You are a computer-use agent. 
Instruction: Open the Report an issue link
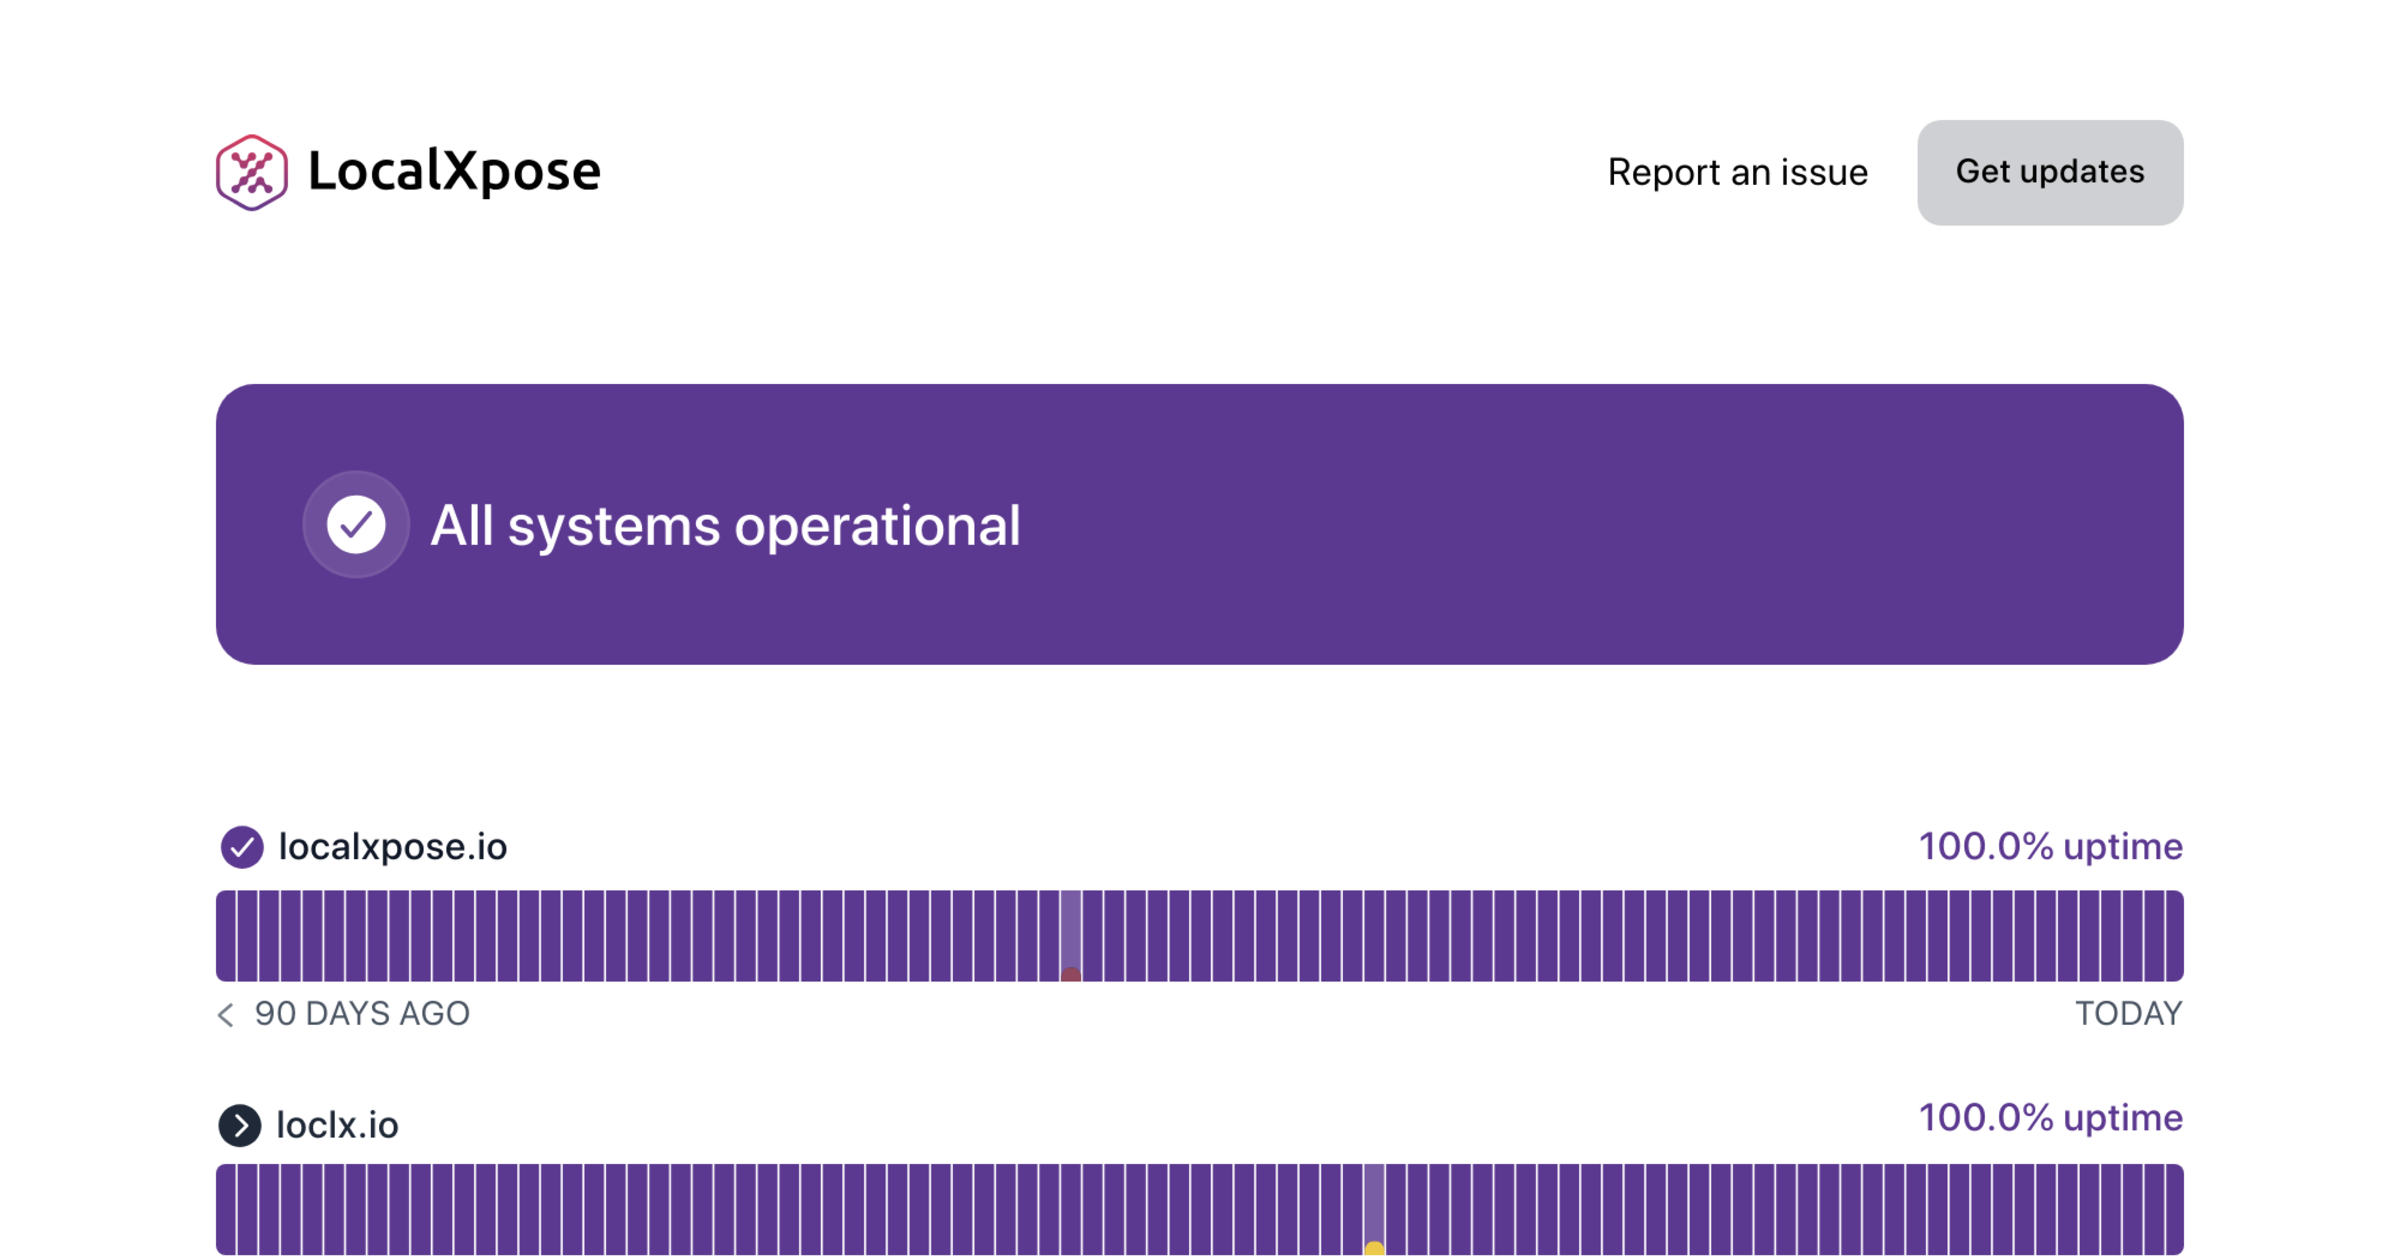click(1737, 173)
